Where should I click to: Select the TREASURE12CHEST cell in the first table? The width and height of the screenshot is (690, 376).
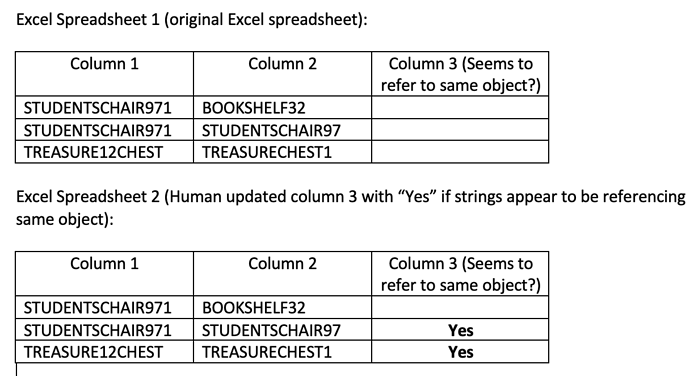tap(104, 152)
